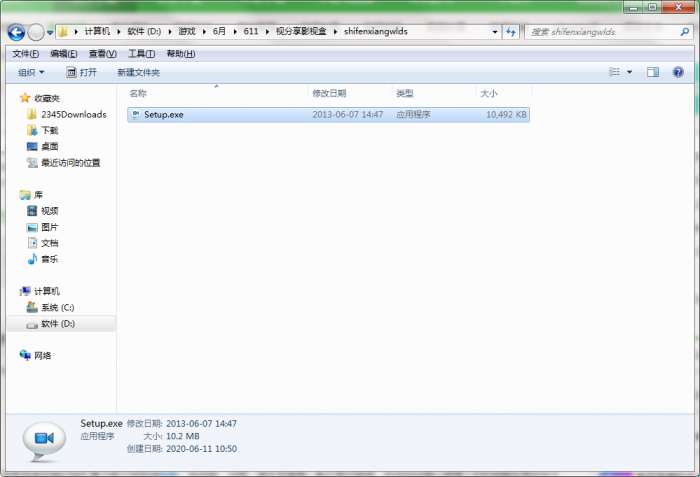This screenshot has height=477, width=700.
Task: Open 2345Downloads favorite folder
Action: (74, 114)
